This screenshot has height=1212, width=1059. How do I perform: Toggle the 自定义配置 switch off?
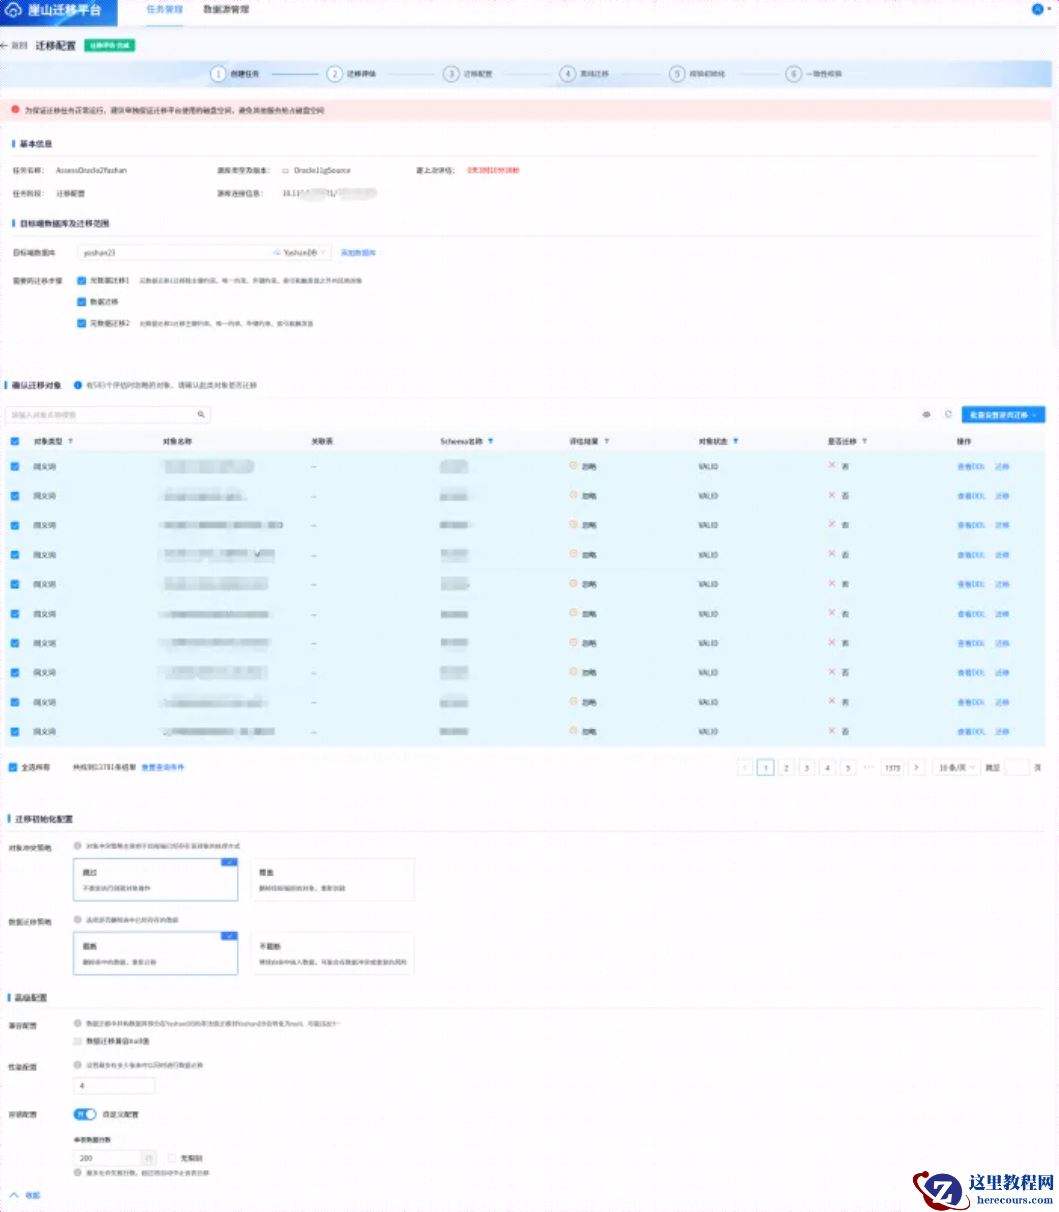click(83, 1113)
